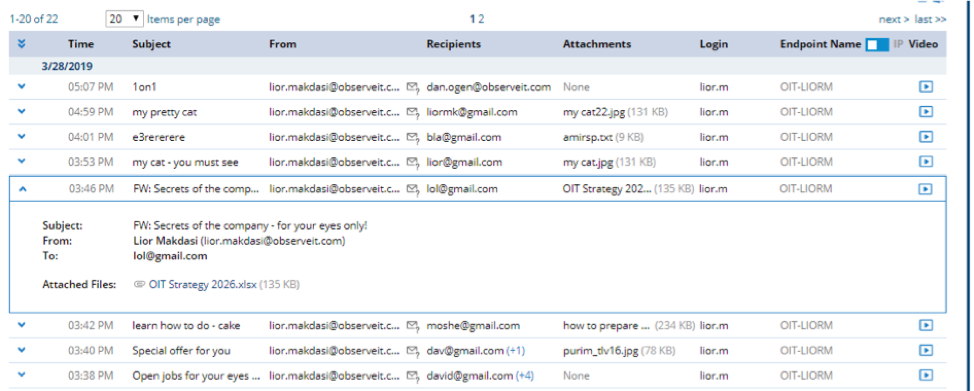The width and height of the screenshot is (974, 391).
Task: Expand the my pretty cat row
Action: [22, 111]
